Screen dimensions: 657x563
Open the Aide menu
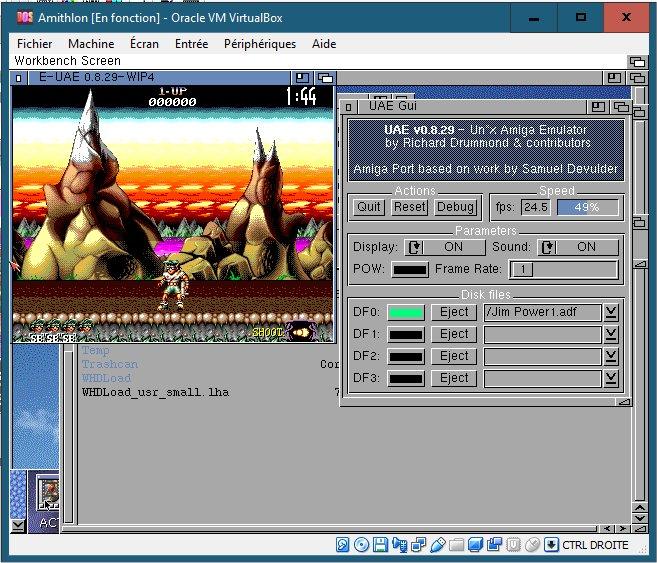[323, 44]
